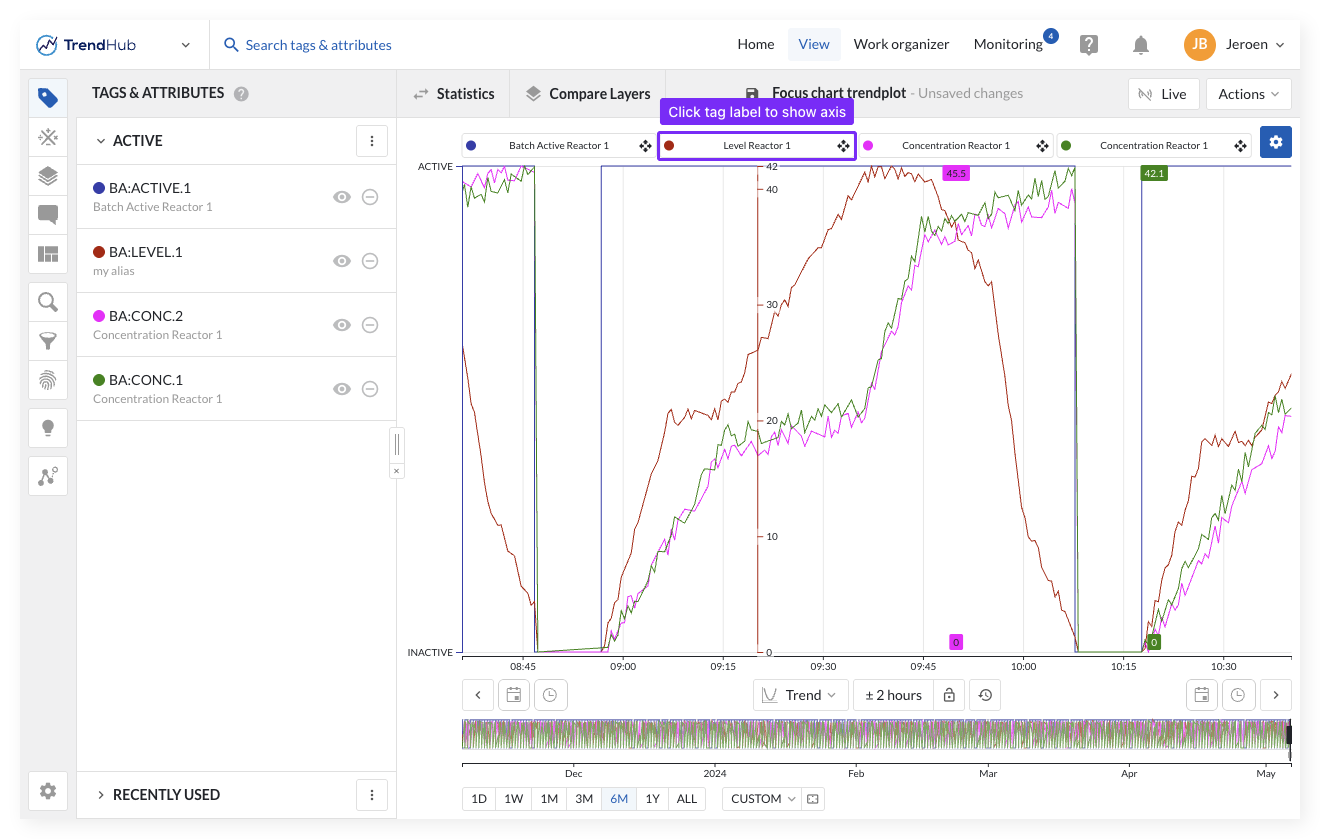
Task: Click the context timeline overview bar
Action: pos(875,735)
